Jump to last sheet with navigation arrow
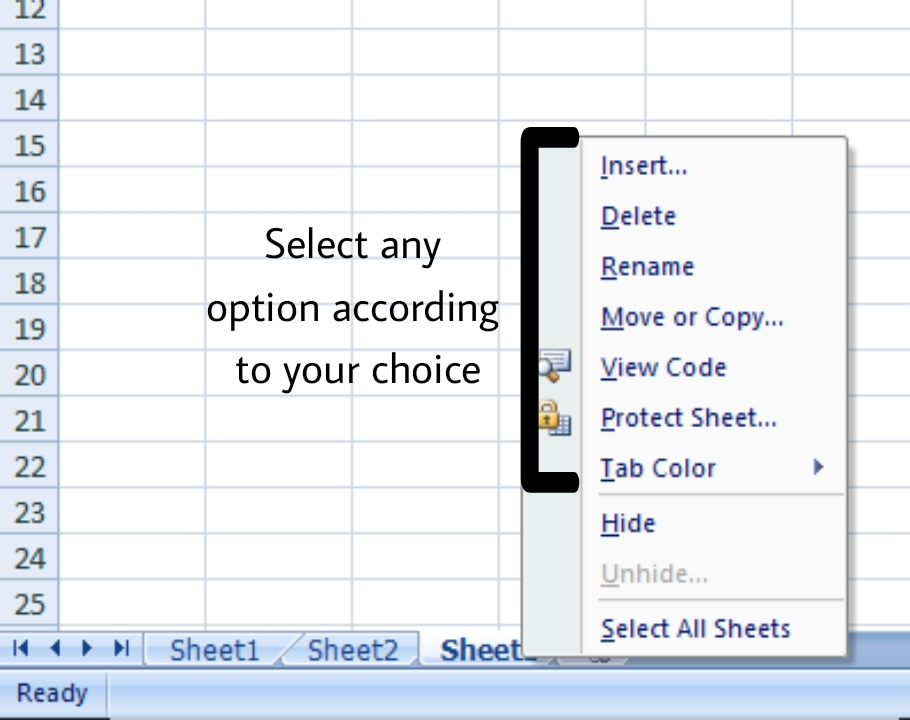This screenshot has width=910, height=720. click(122, 649)
